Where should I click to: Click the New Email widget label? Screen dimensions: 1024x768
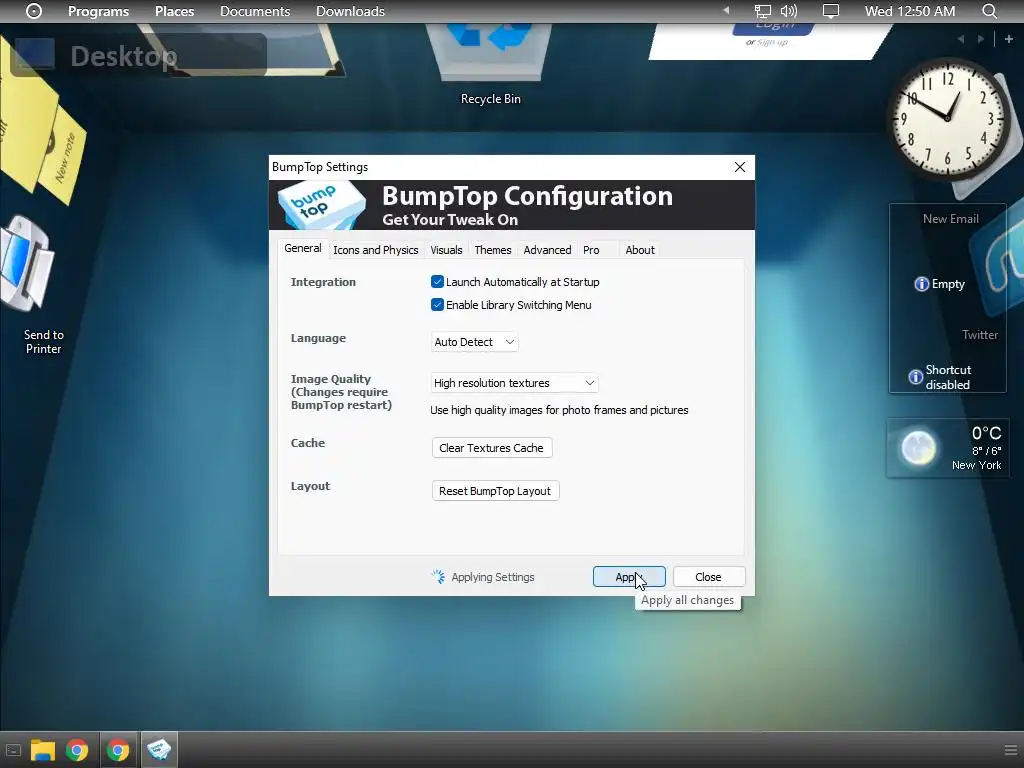tap(950, 219)
